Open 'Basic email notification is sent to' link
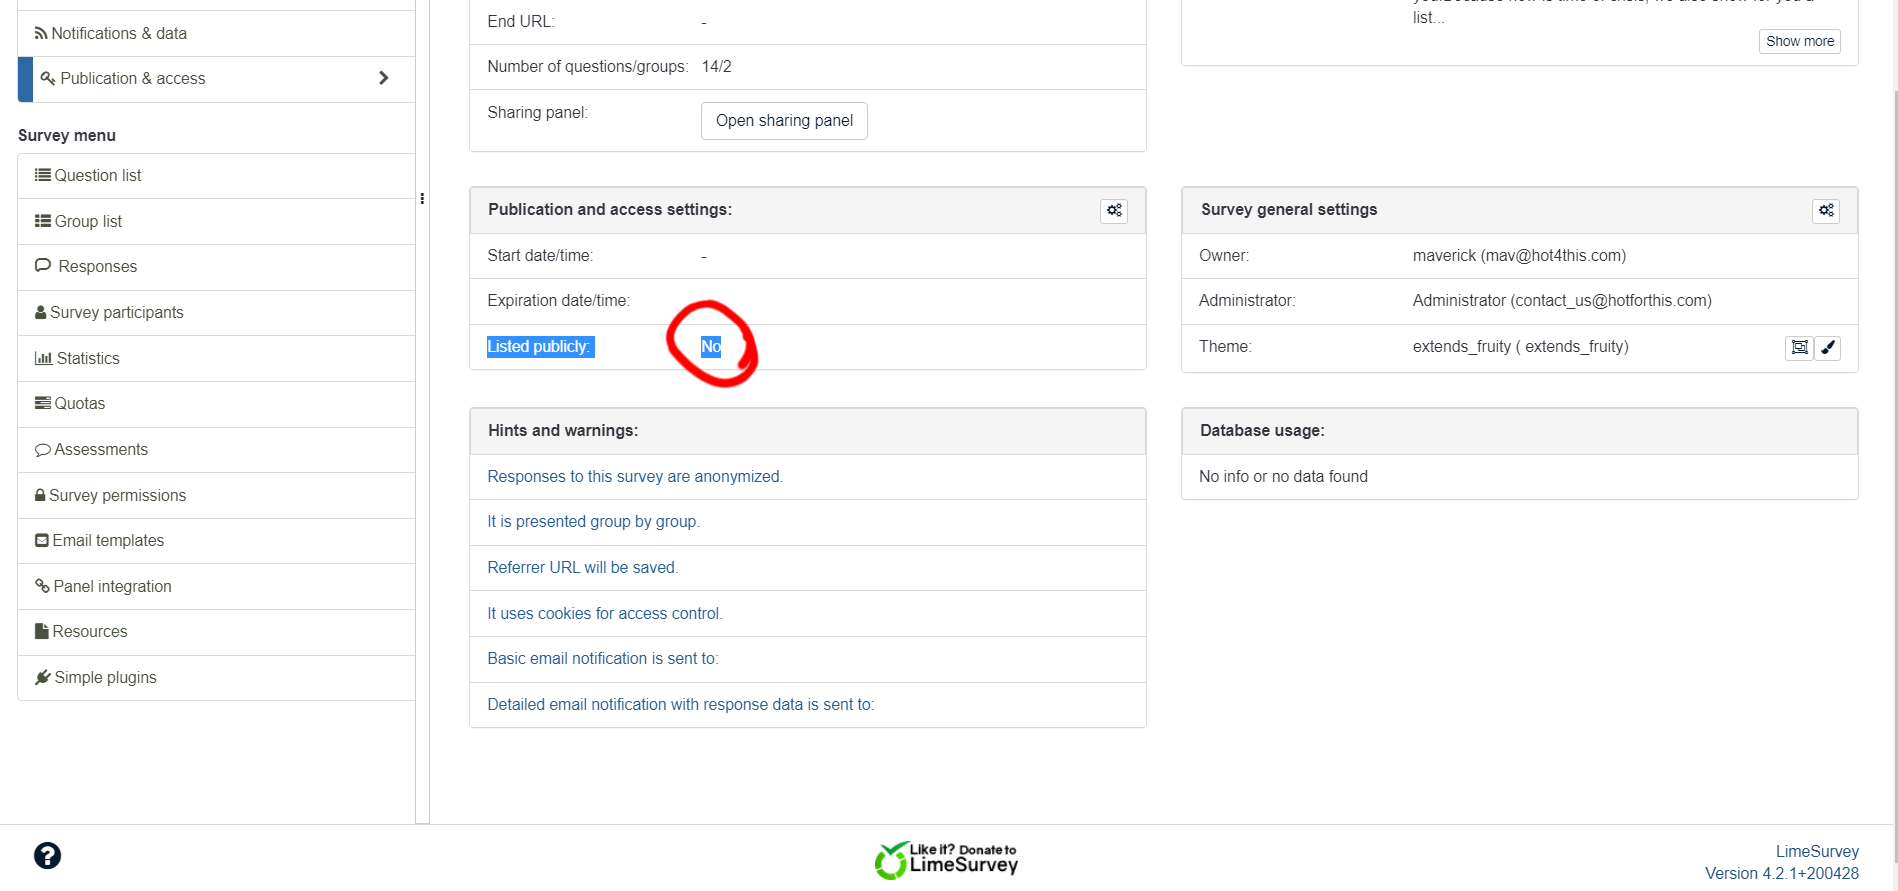Screen dimensions: 1898x891 point(603,659)
